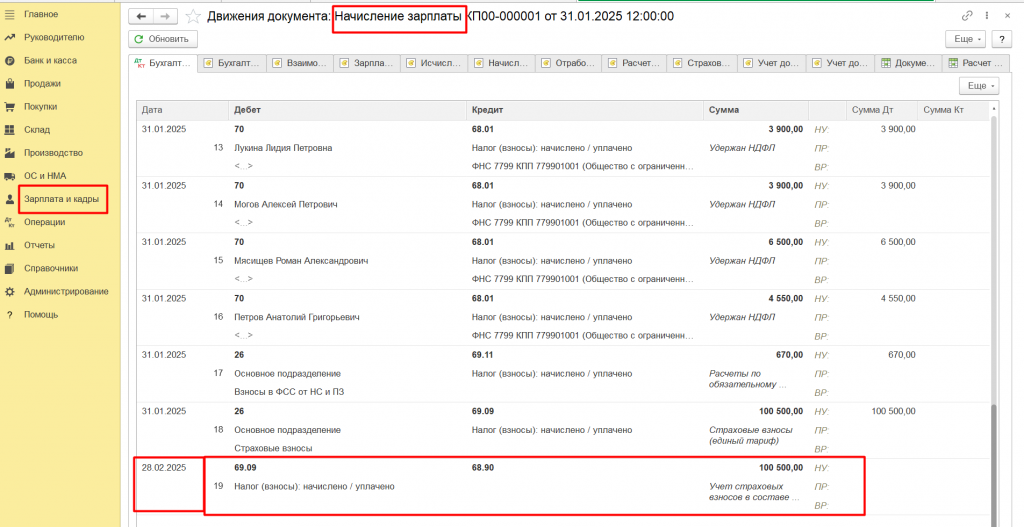Click the Операции Дт/Кт icon
This screenshot has width=1024, height=527.
click(9, 222)
